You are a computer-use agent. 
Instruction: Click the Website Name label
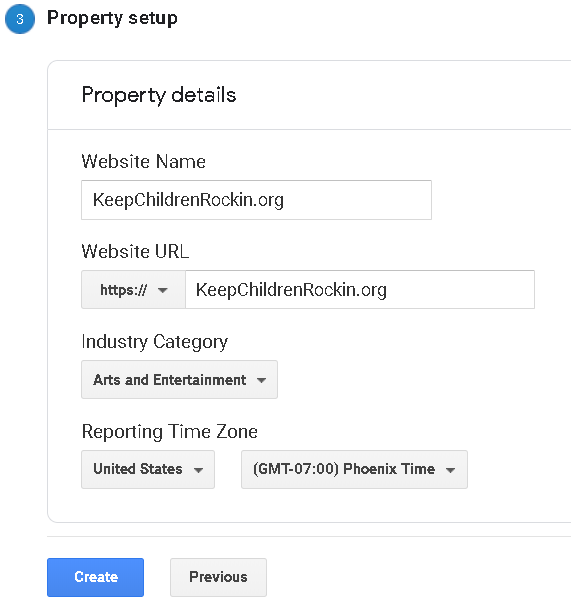143,161
